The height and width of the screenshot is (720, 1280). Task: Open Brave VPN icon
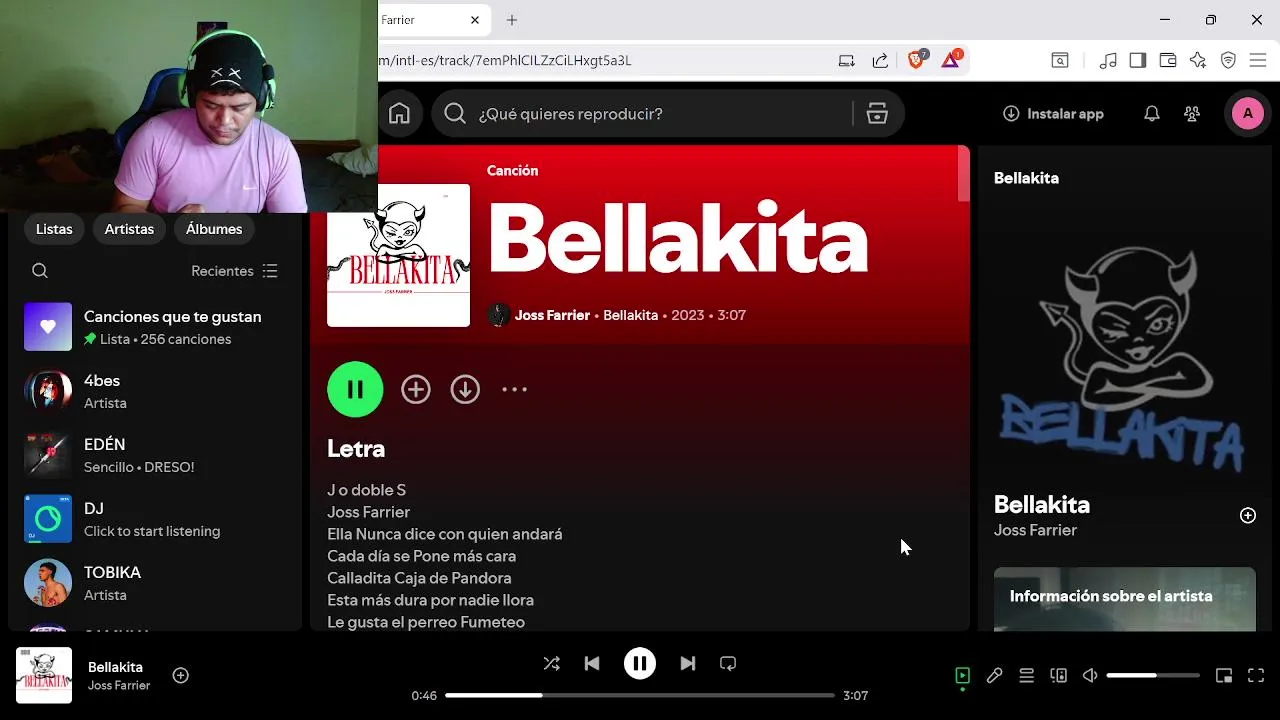point(1228,61)
